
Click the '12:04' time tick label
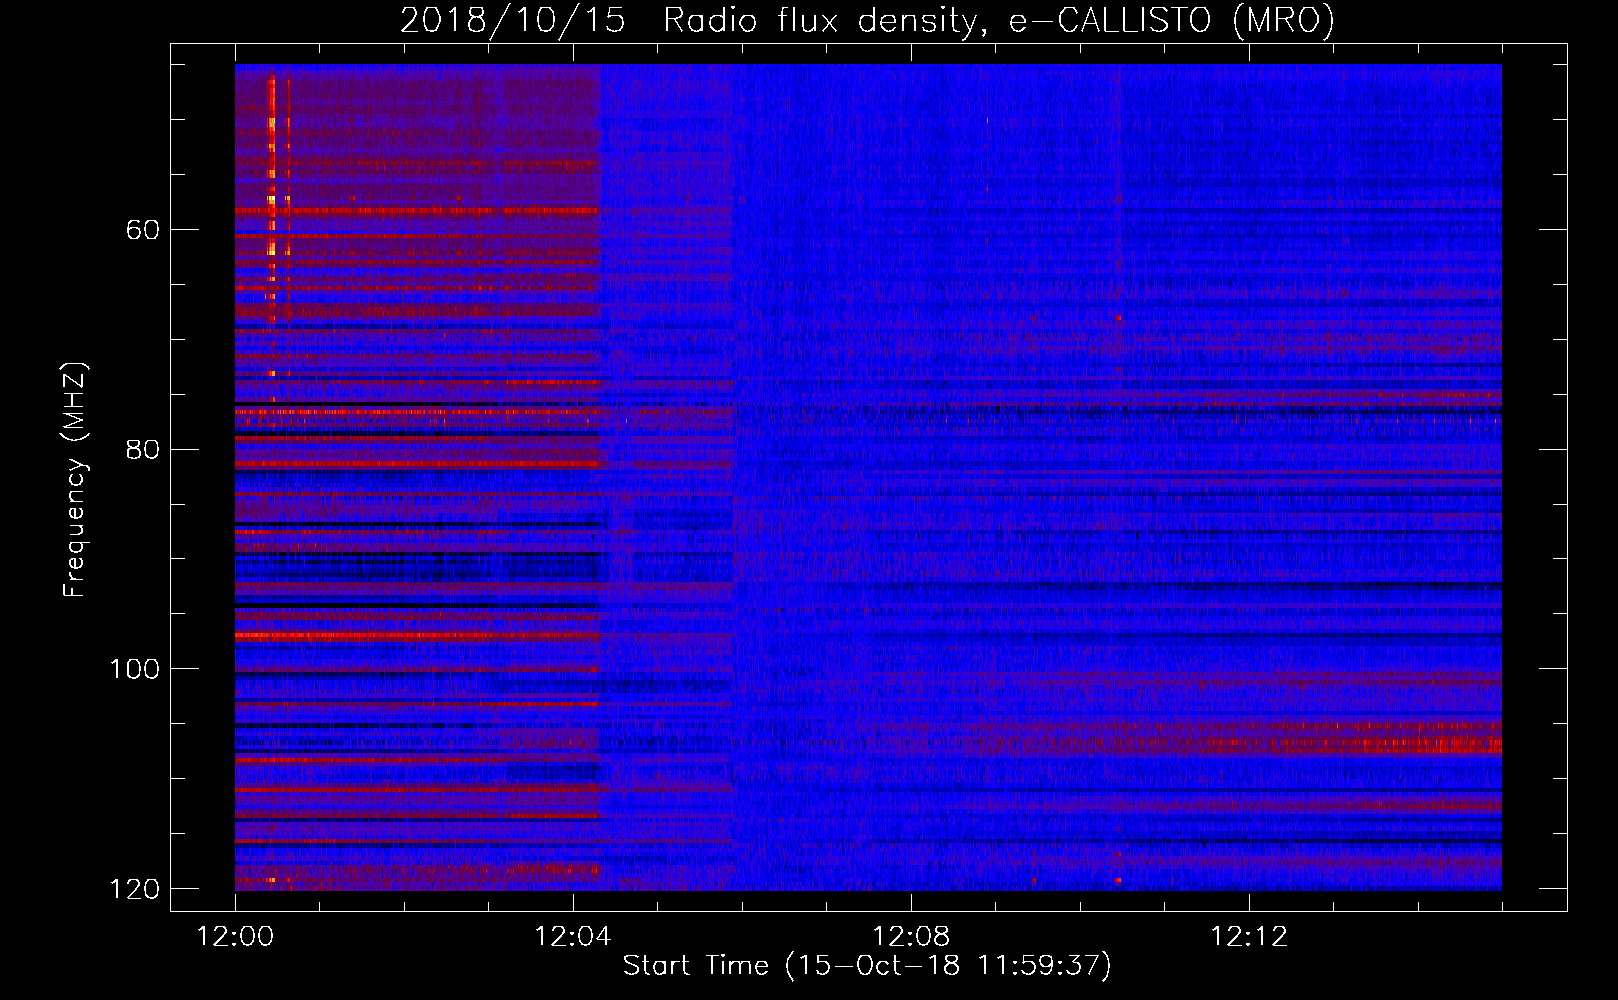573,937
